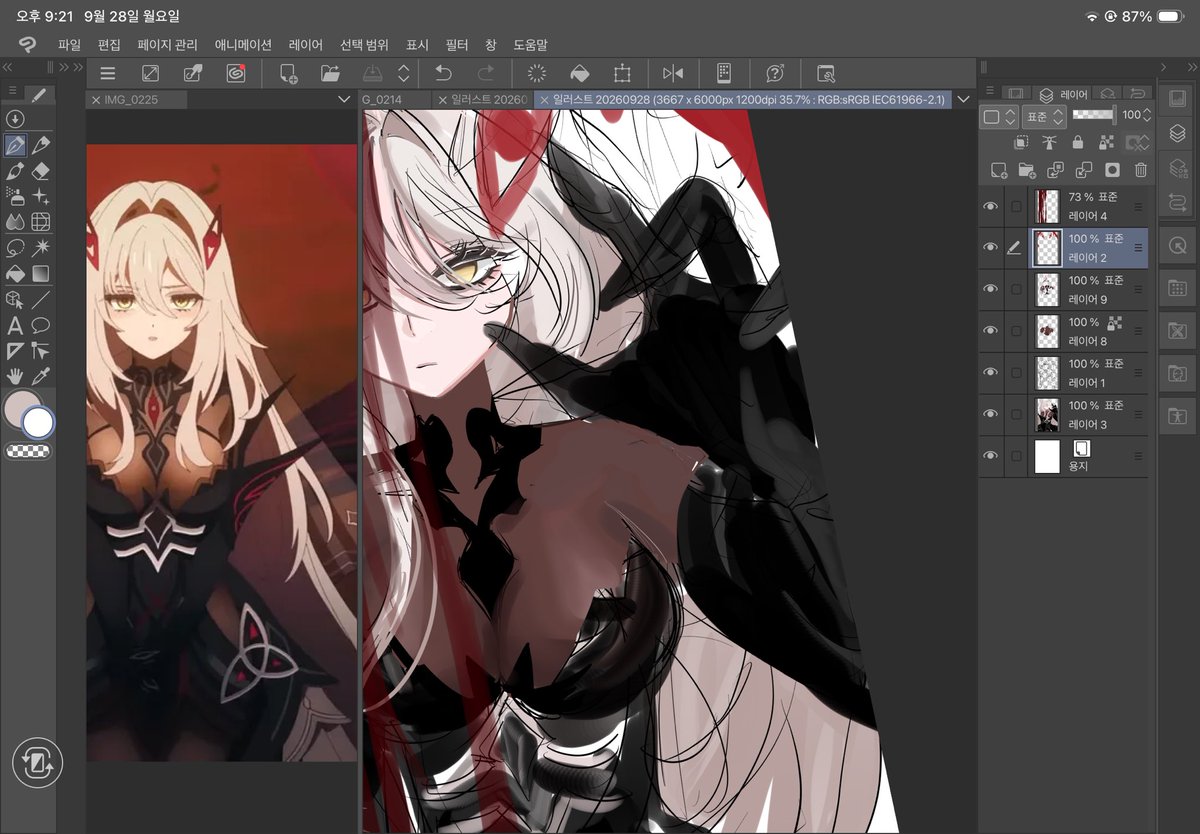Image resolution: width=1200 pixels, height=834 pixels.
Task: Select the Pen tool in the toolbox
Action: [x=15, y=145]
